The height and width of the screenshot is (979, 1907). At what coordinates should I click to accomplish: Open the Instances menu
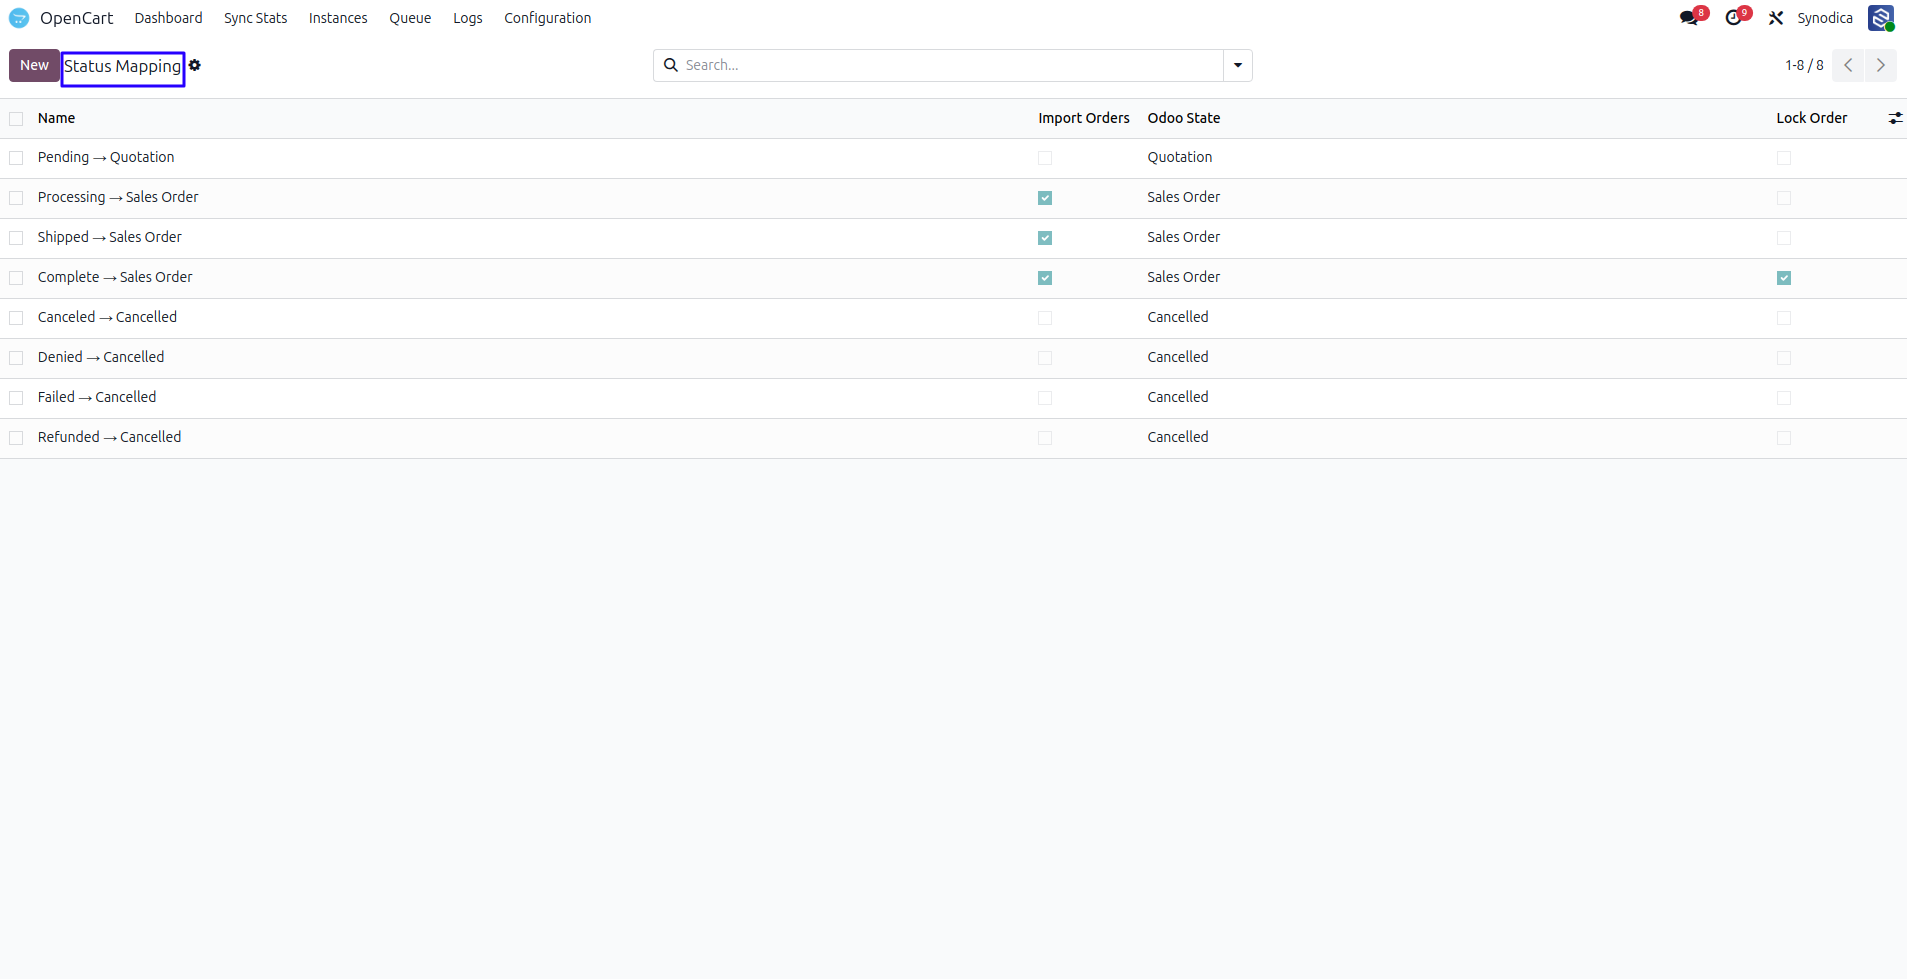338,18
